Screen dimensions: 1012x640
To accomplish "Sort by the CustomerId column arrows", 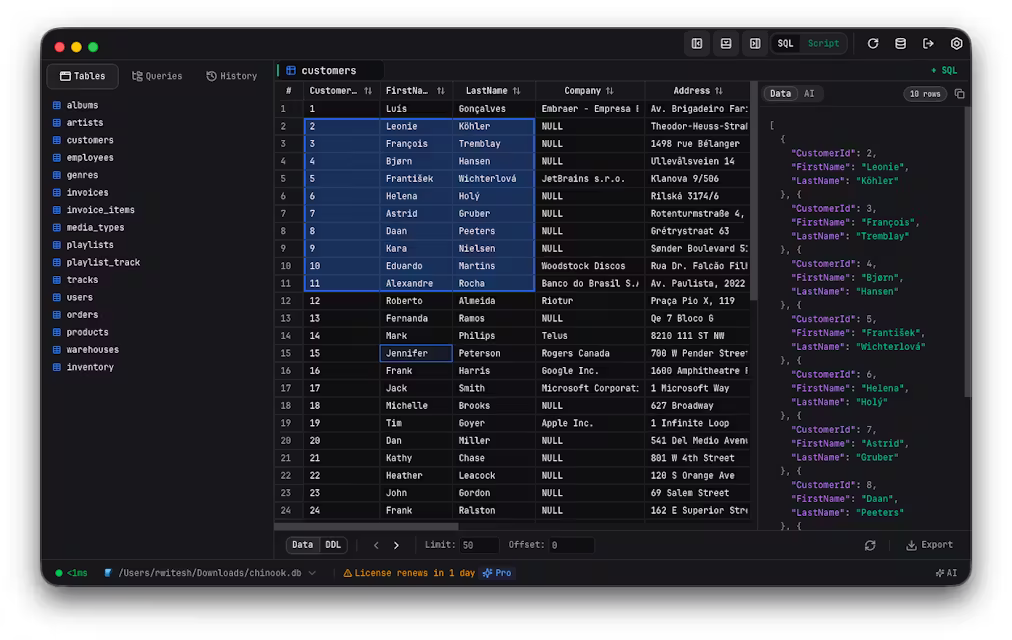I will 368,91.
